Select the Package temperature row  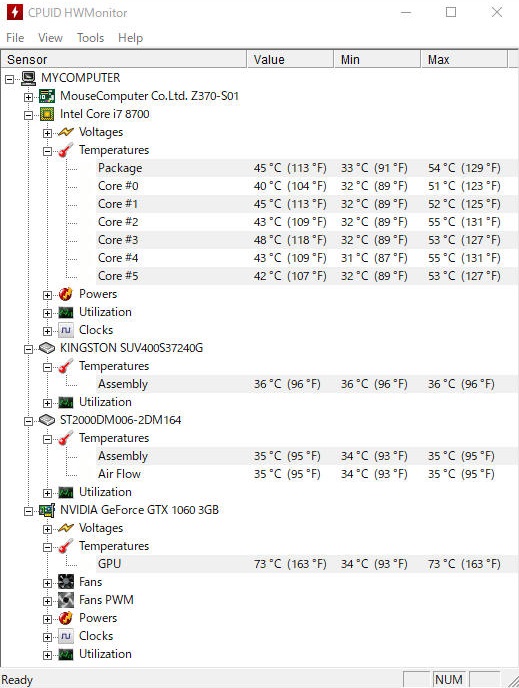point(306,168)
